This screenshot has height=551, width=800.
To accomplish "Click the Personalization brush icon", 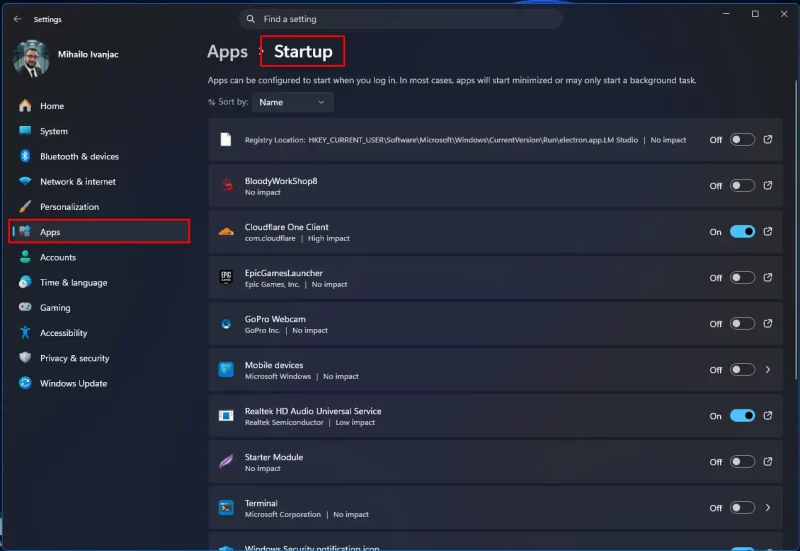I will pyautogui.click(x=25, y=206).
